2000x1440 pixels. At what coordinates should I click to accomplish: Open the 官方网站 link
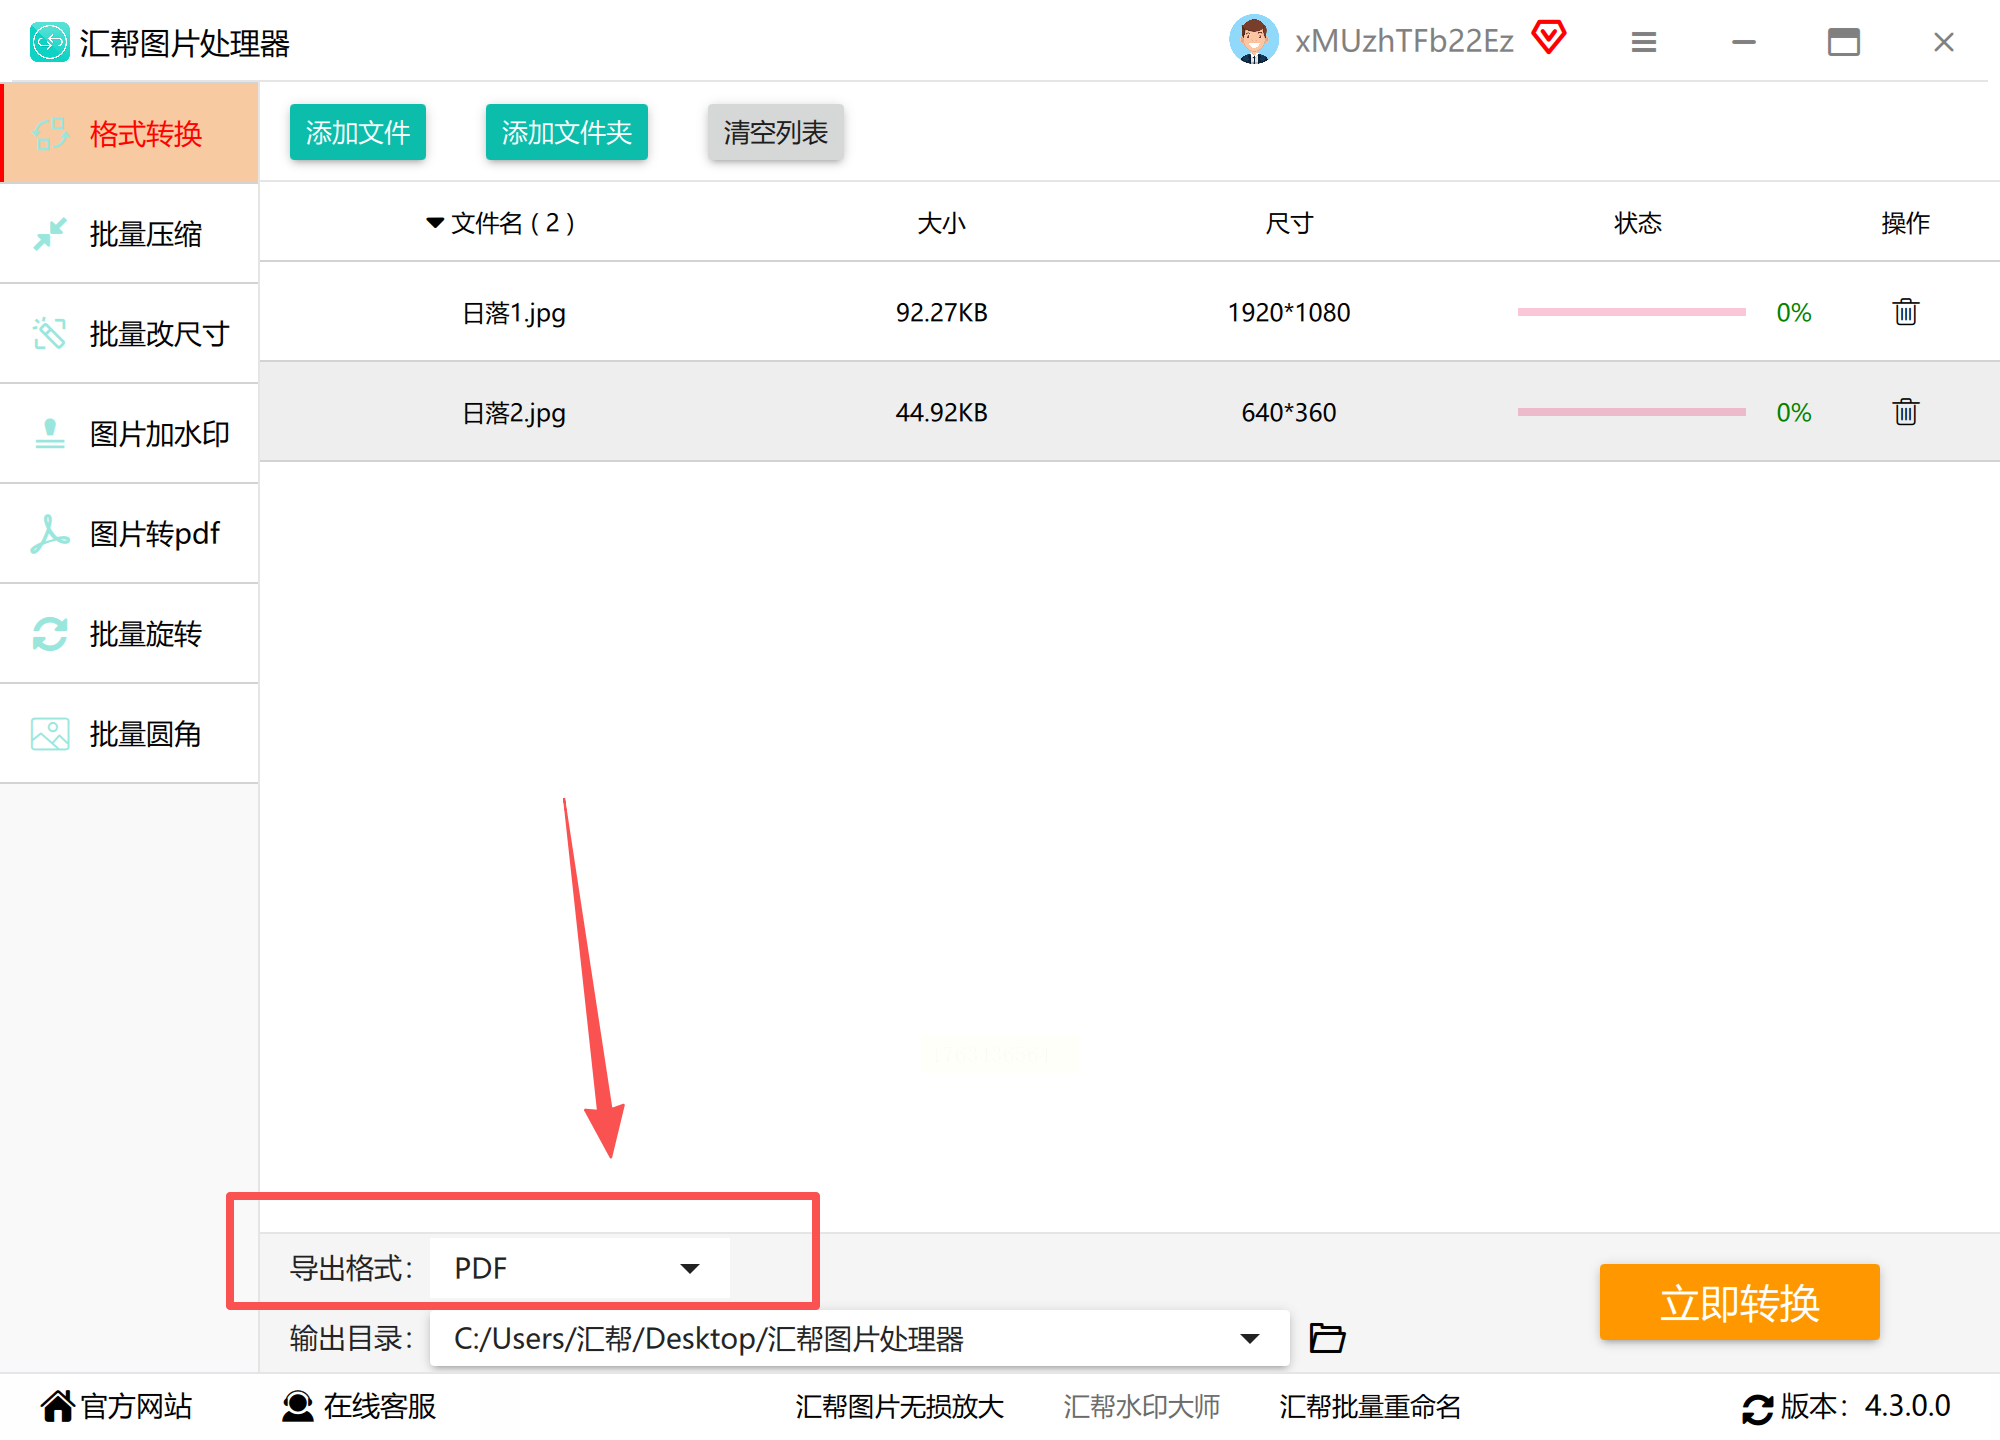pyautogui.click(x=116, y=1406)
